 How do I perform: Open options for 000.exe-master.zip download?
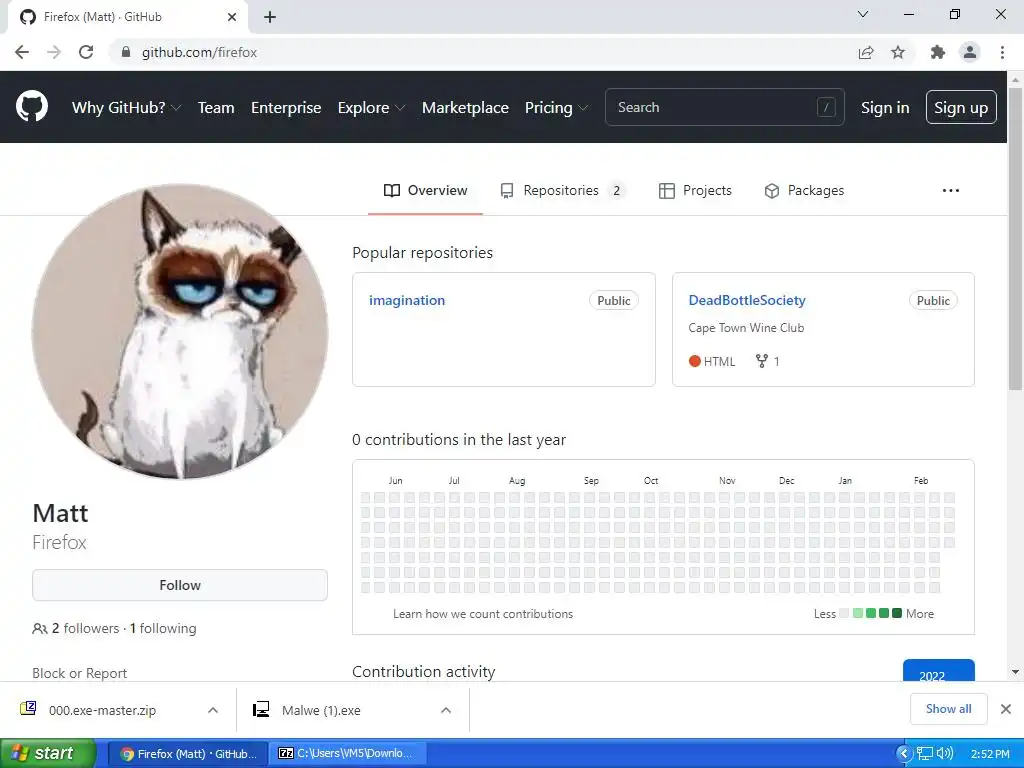pyautogui.click(x=213, y=710)
